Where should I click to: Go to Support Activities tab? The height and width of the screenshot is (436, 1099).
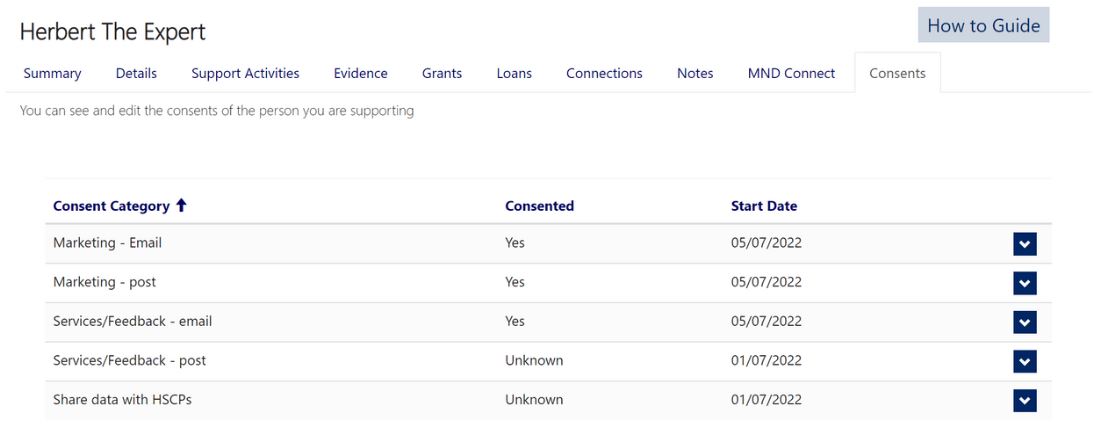click(x=245, y=73)
